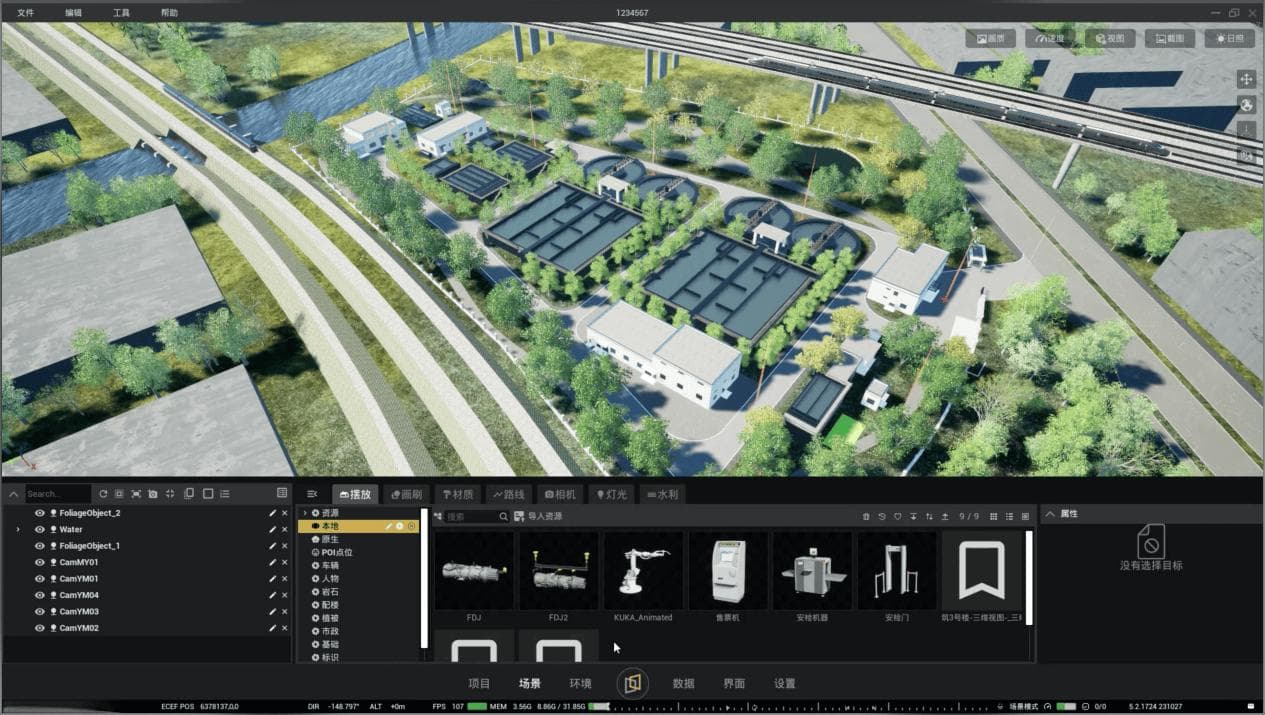Collapse the 属性 properties panel
1265x715 pixels.
(x=1050, y=513)
